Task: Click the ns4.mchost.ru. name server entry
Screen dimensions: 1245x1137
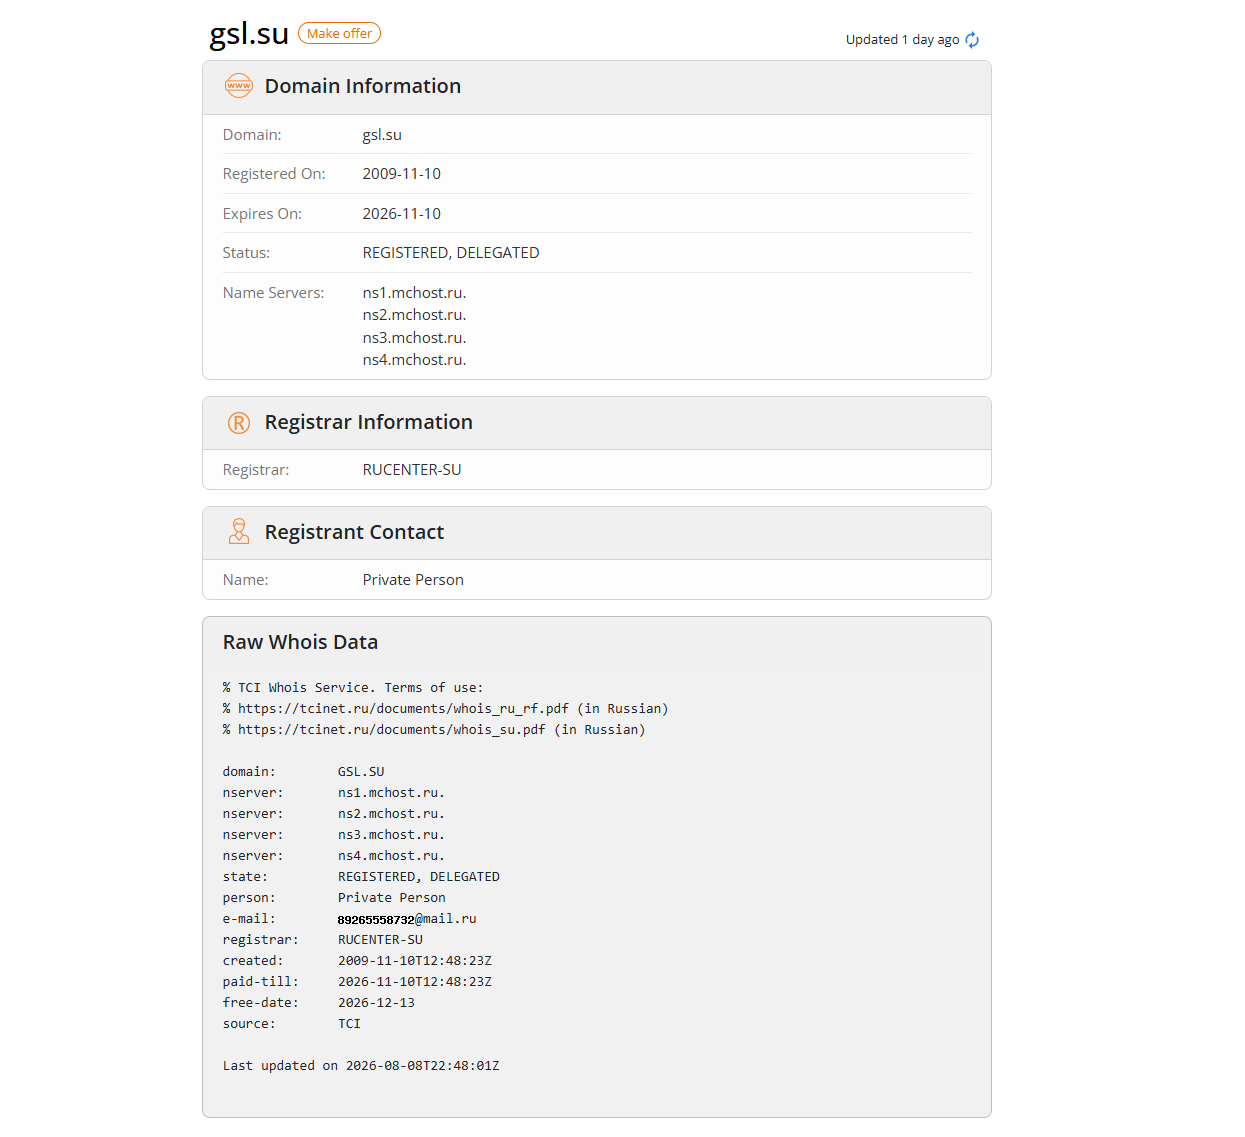Action: click(x=415, y=360)
